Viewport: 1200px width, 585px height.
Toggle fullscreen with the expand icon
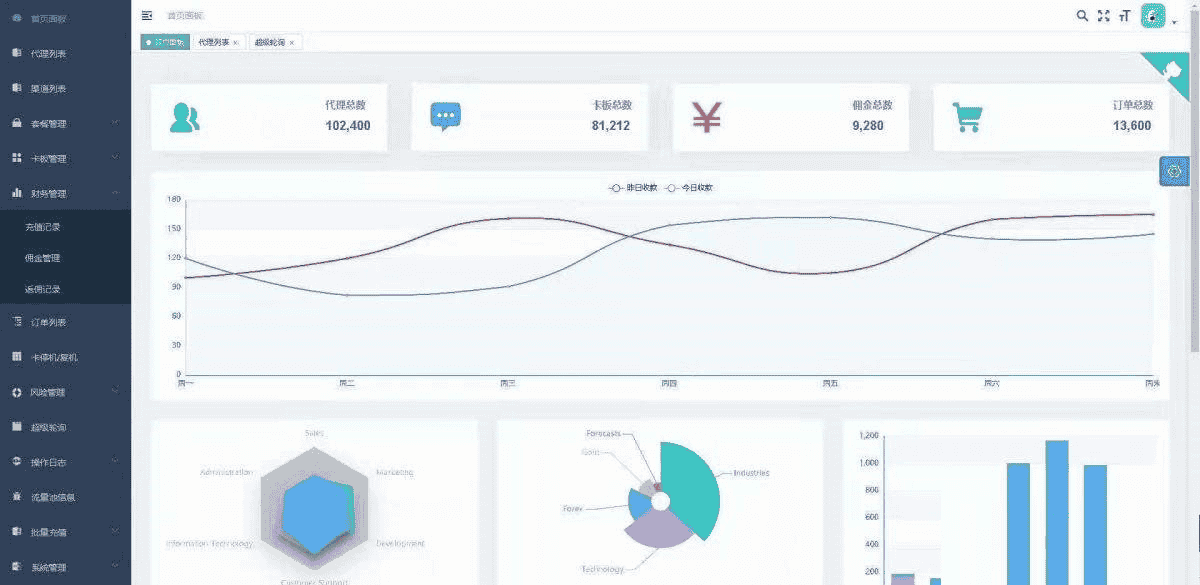tap(1104, 15)
